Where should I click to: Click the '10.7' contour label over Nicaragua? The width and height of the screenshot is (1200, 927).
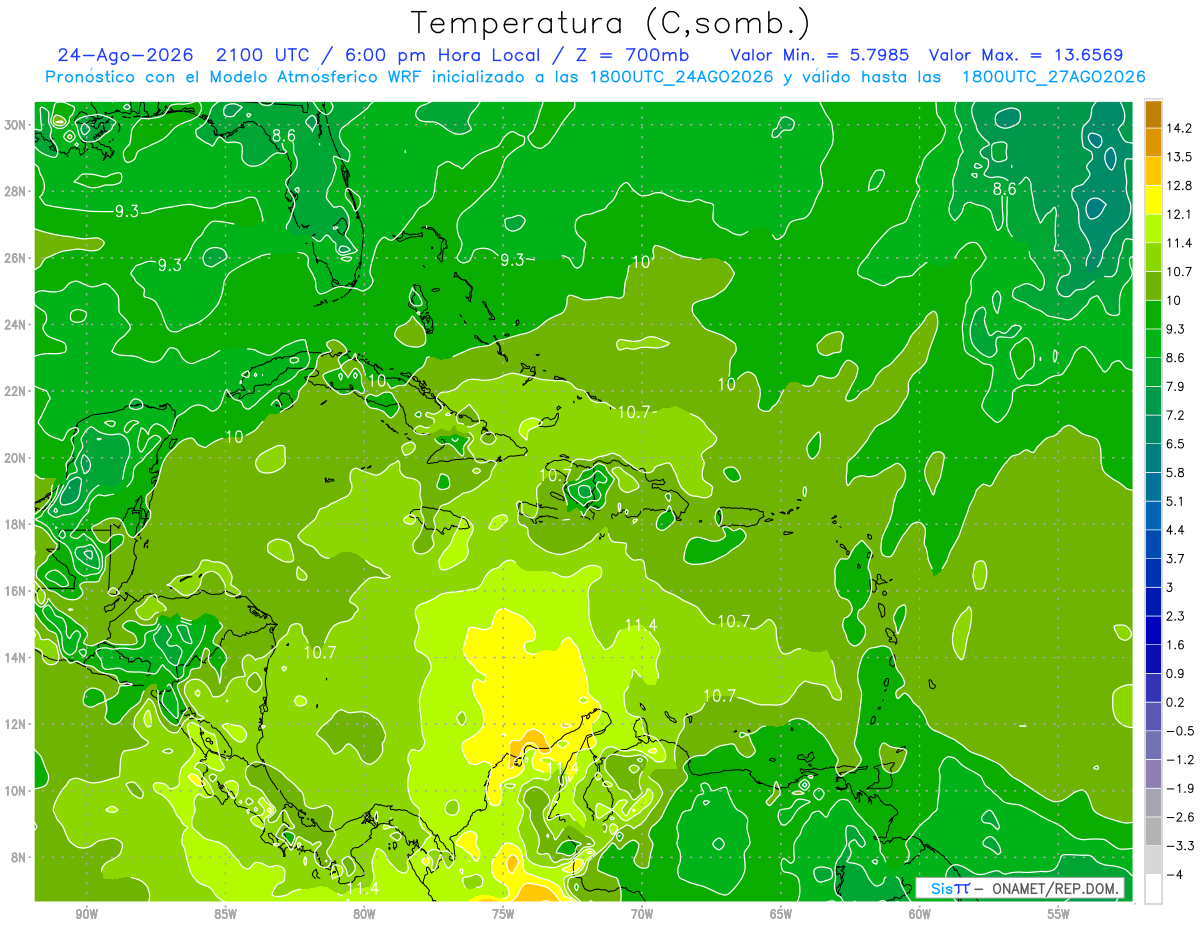[319, 652]
